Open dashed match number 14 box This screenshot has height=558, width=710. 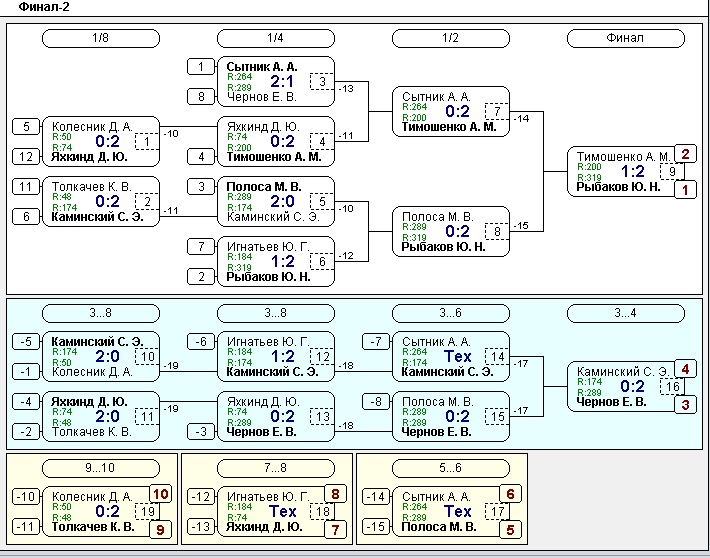click(497, 357)
